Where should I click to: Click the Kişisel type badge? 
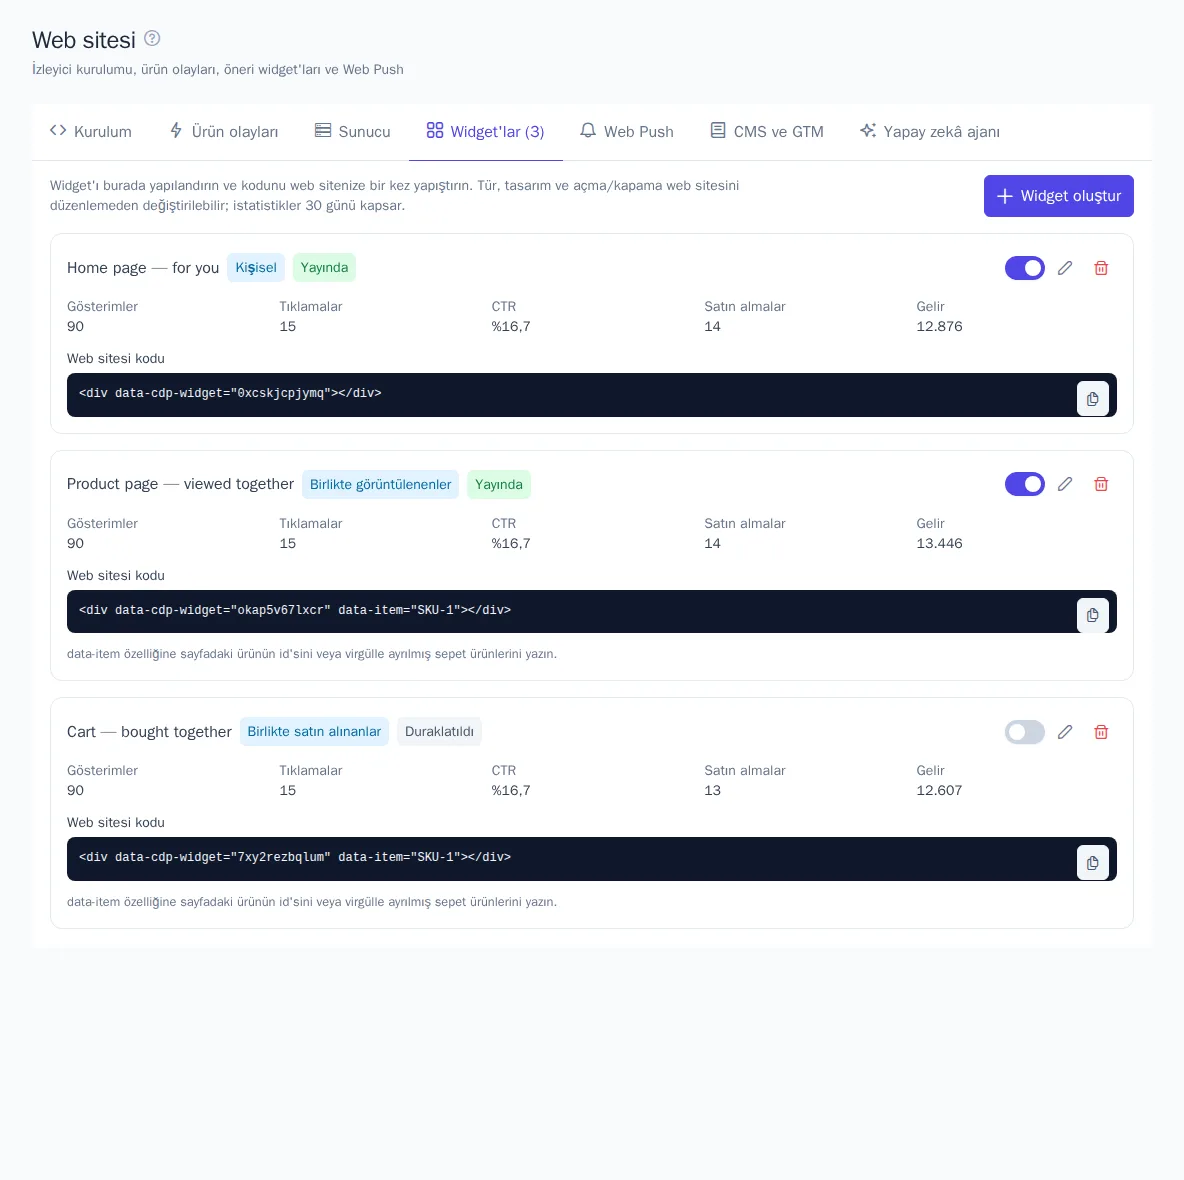(256, 267)
